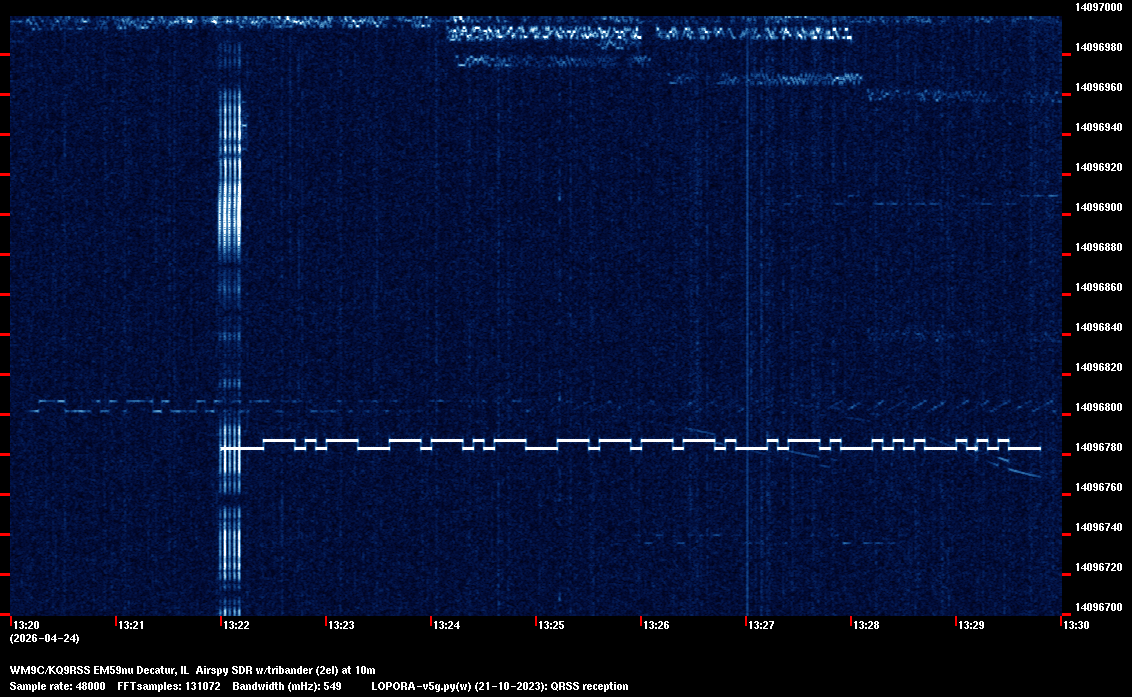
Task: Click the 14097000 frequency label
Action: click(1098, 7)
